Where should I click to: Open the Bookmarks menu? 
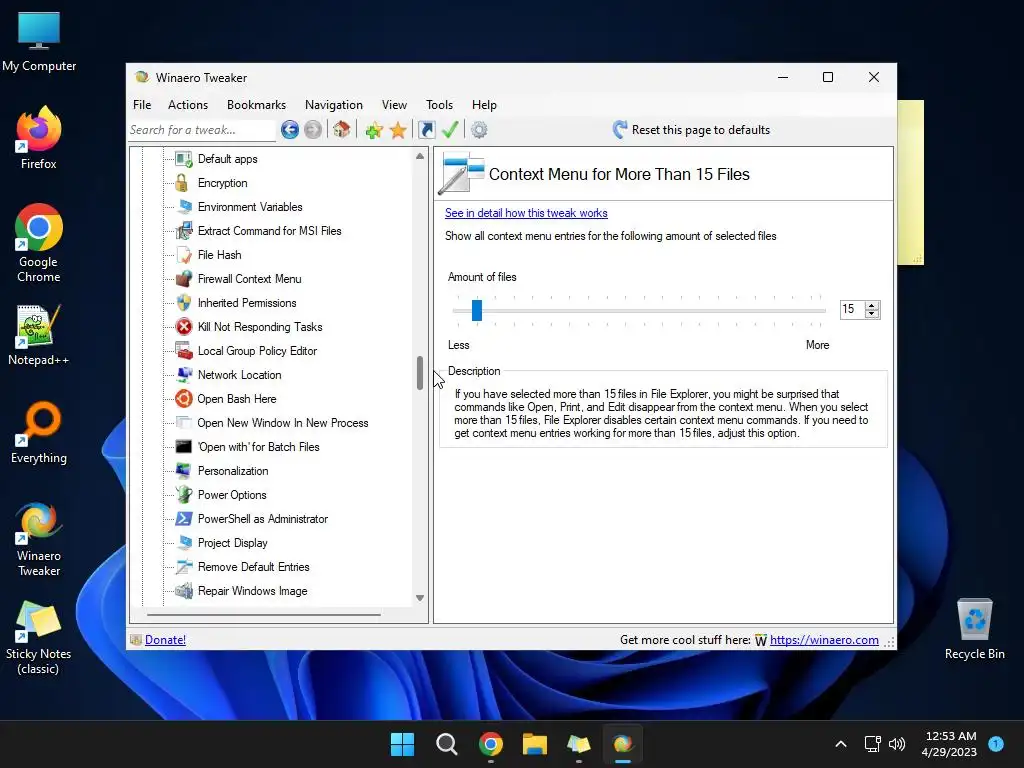point(256,104)
